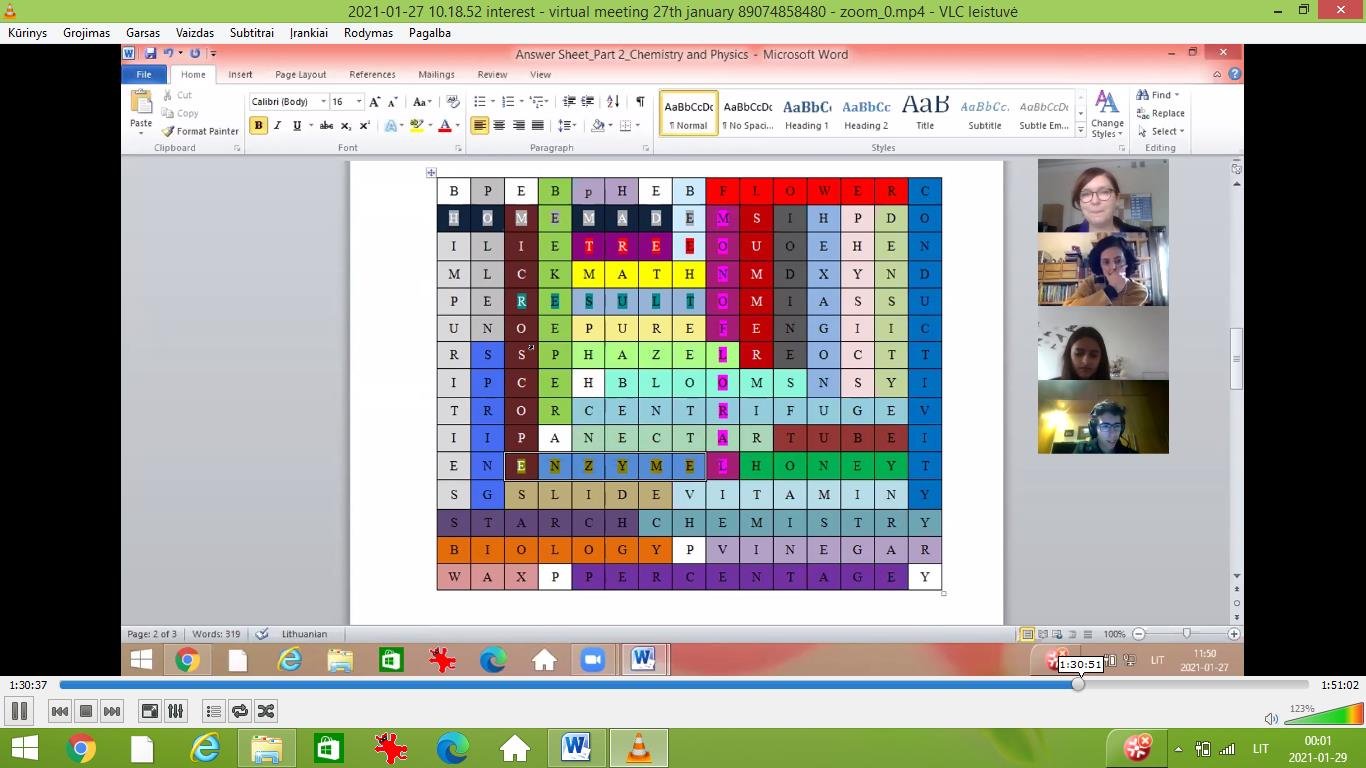Open VLC extended settings equalizer icon
1366x768 pixels.
(x=176, y=711)
